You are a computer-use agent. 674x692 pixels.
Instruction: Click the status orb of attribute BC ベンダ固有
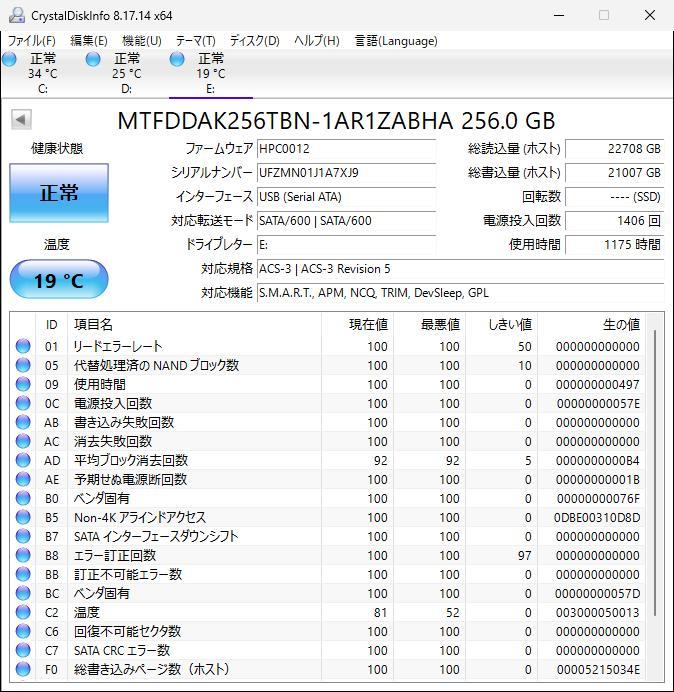23,593
